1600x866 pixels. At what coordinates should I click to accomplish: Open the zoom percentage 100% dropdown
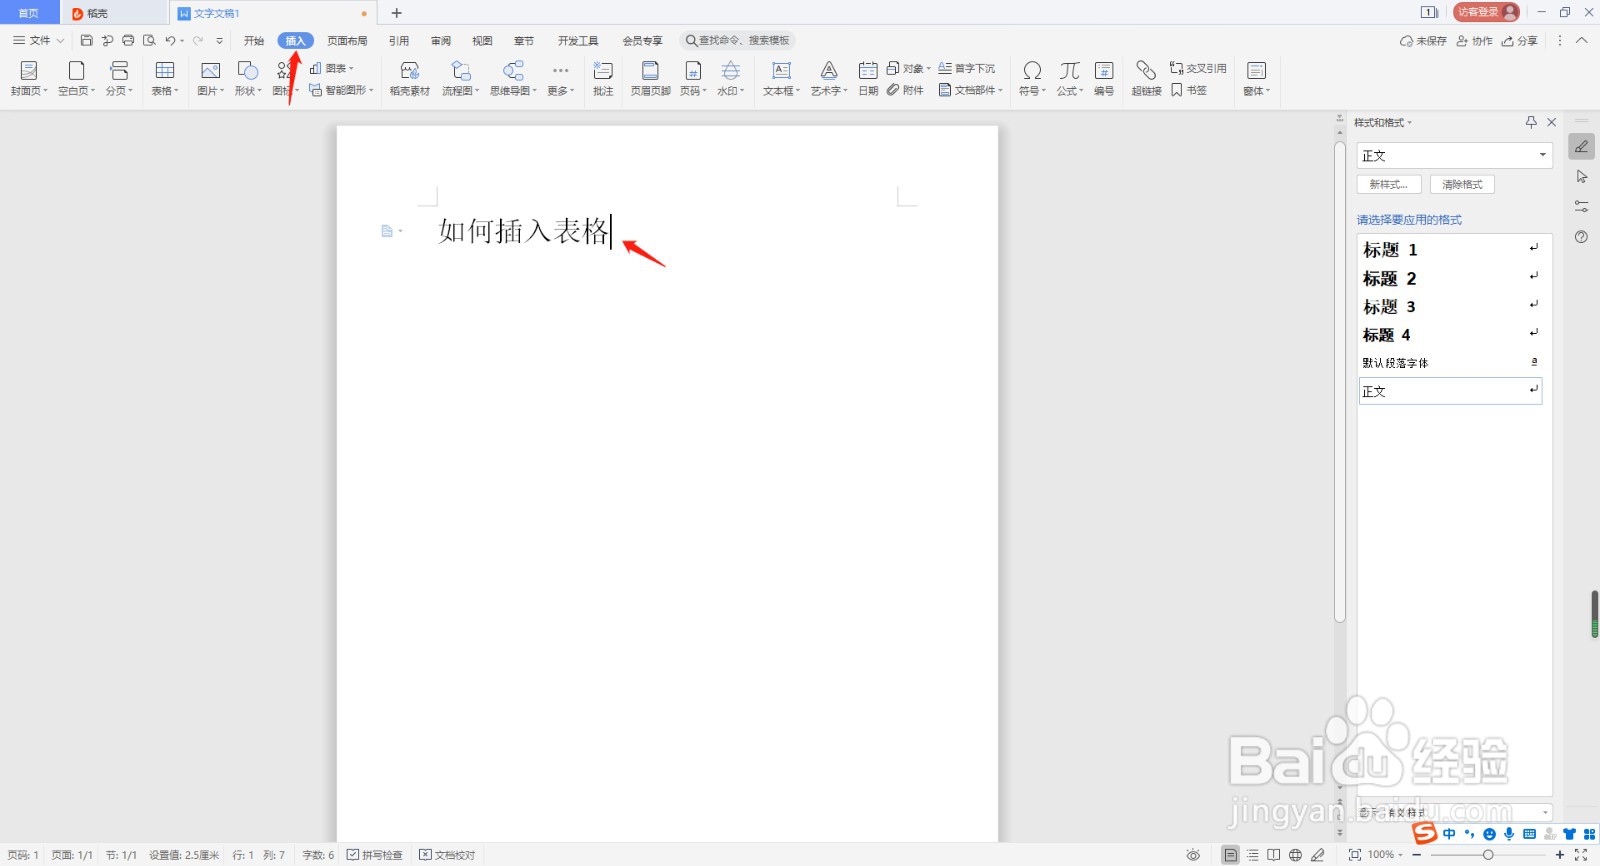pos(1385,855)
